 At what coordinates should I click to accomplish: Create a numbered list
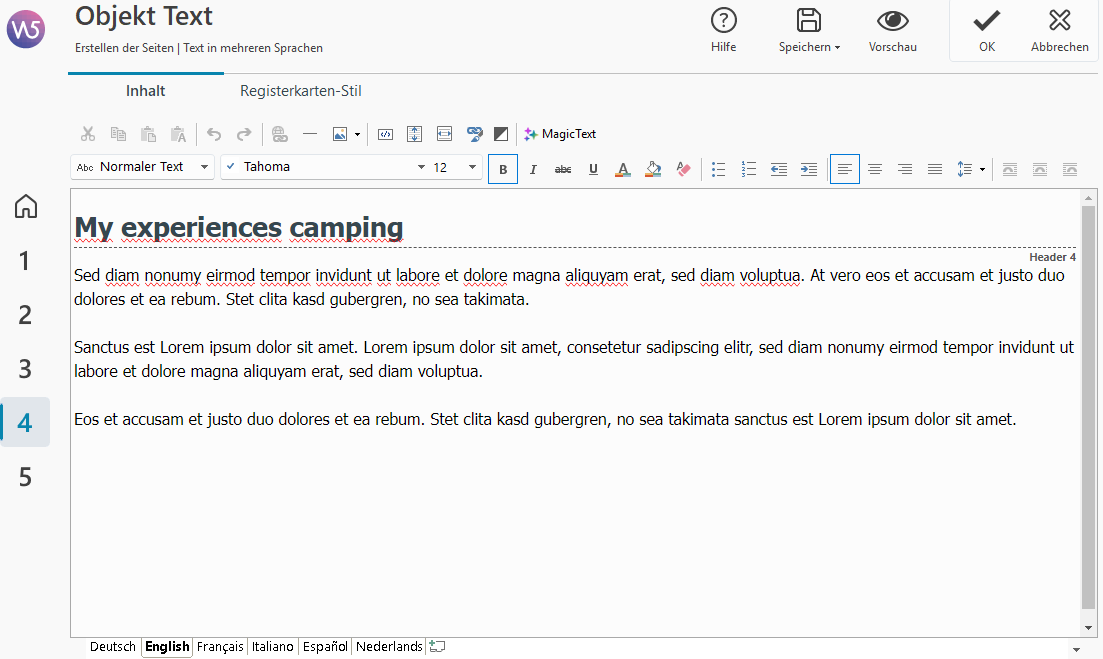click(749, 169)
